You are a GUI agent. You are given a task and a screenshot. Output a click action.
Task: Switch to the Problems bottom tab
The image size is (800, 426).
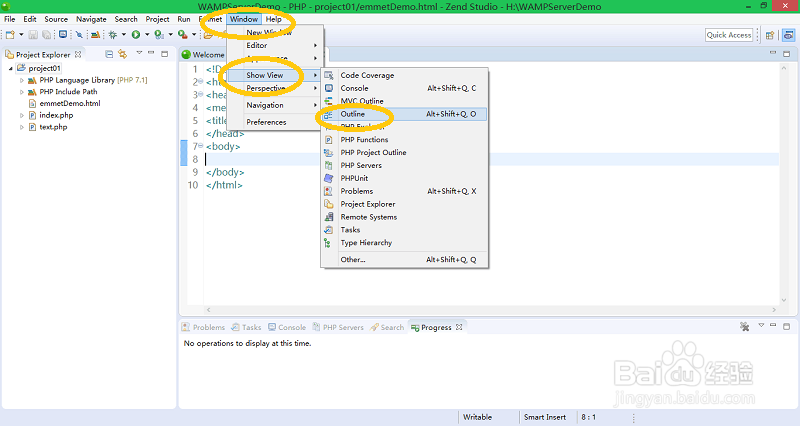tap(203, 328)
